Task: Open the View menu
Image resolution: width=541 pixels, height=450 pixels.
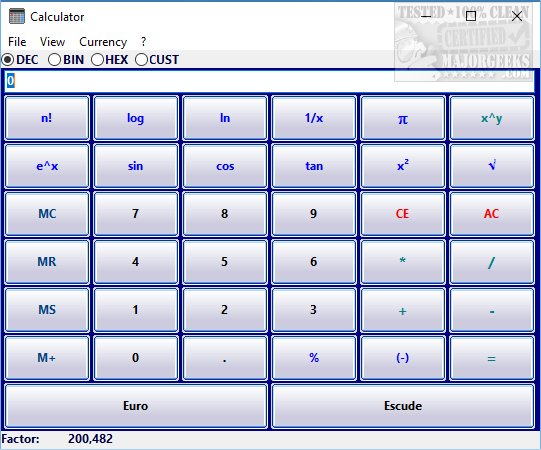Action: click(52, 42)
